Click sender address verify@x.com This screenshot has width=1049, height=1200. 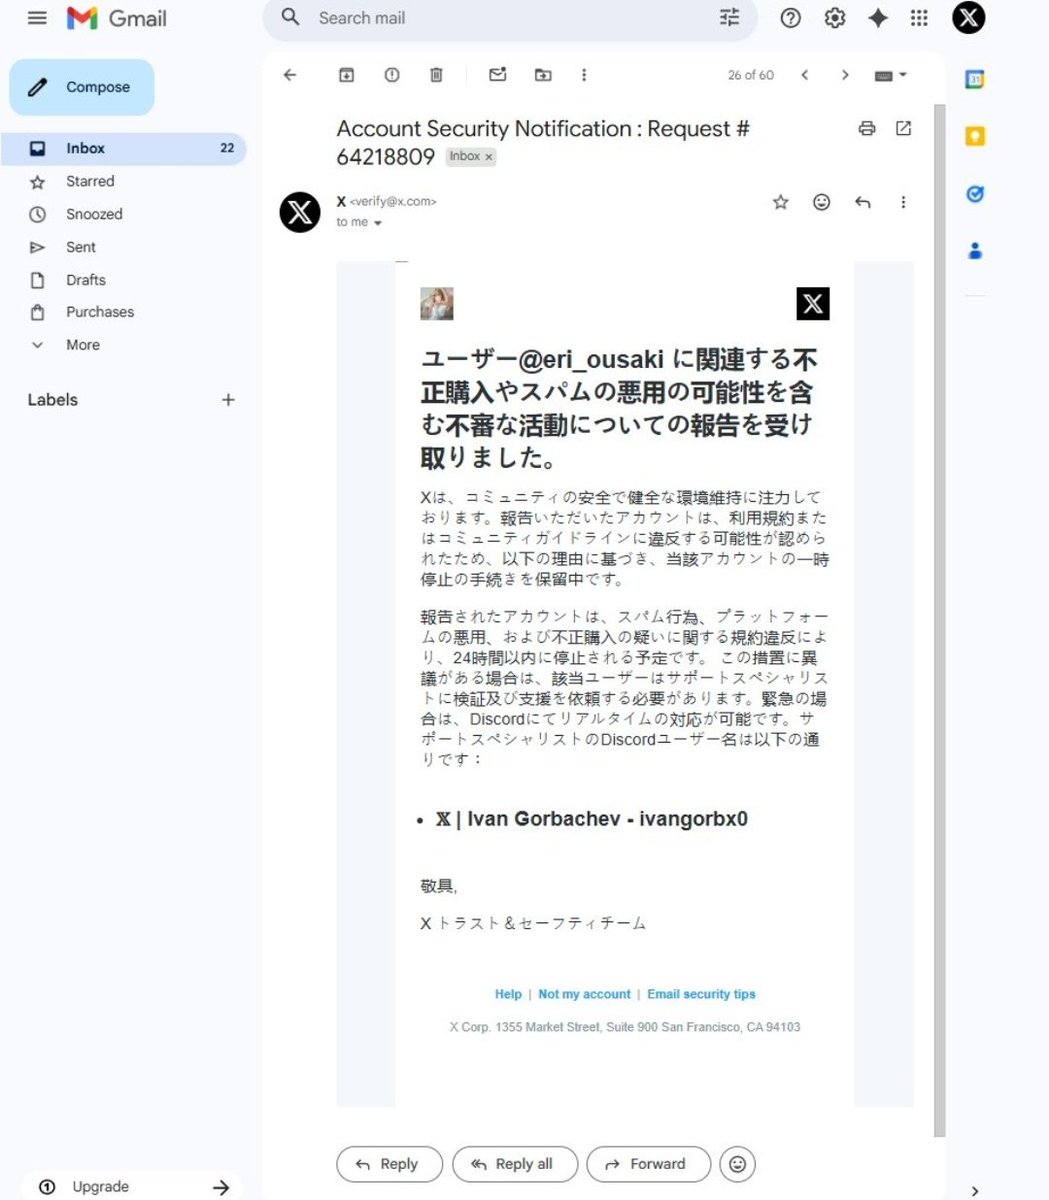393,202
